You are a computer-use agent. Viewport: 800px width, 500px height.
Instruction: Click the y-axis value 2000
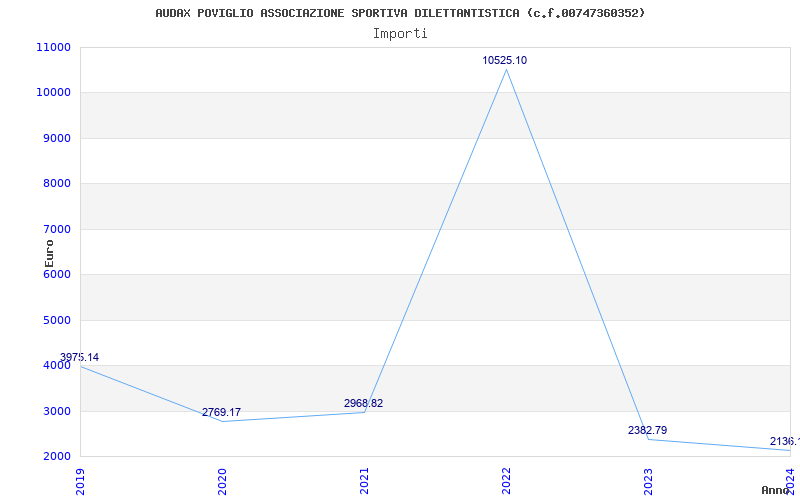tap(55, 457)
